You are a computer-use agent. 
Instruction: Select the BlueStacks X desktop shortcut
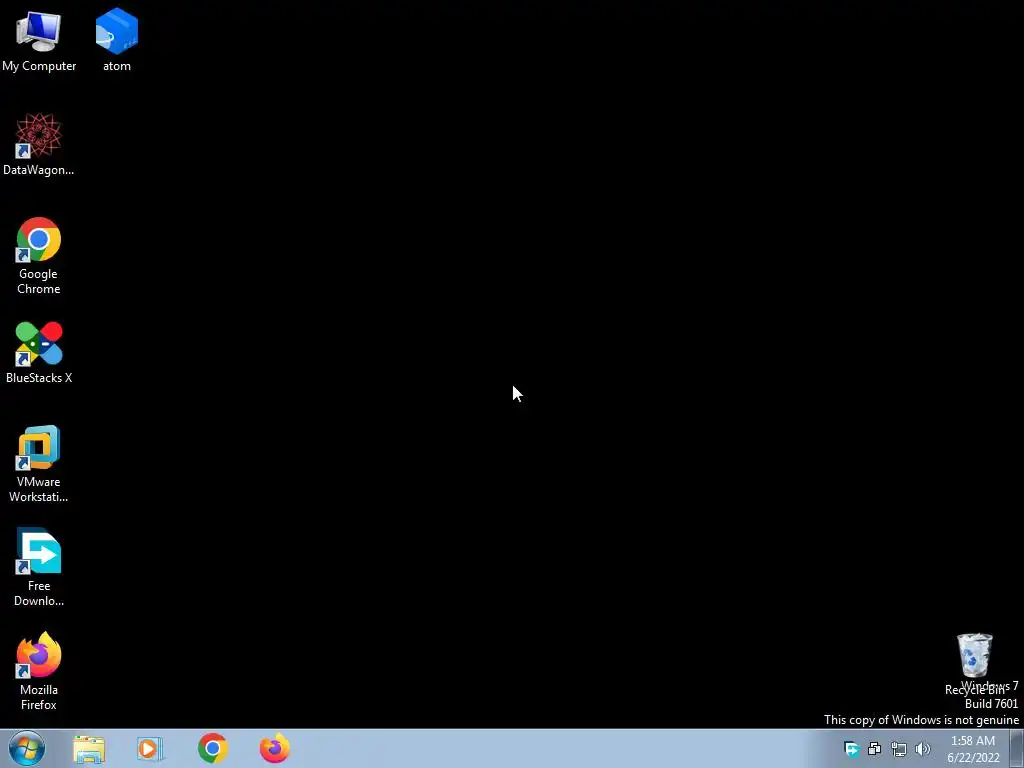coord(39,353)
